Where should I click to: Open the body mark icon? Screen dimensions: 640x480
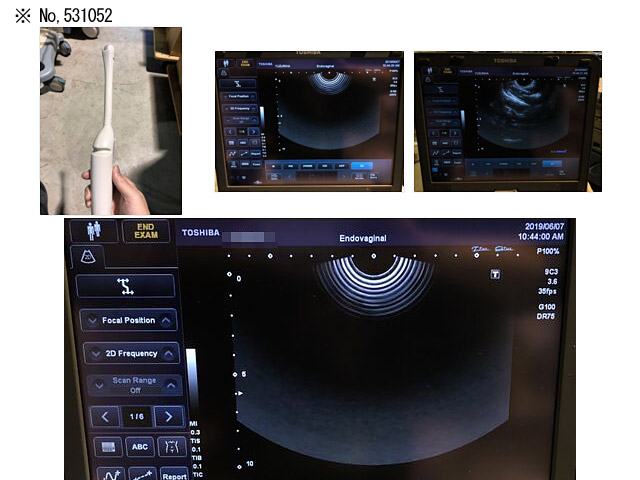click(171, 447)
